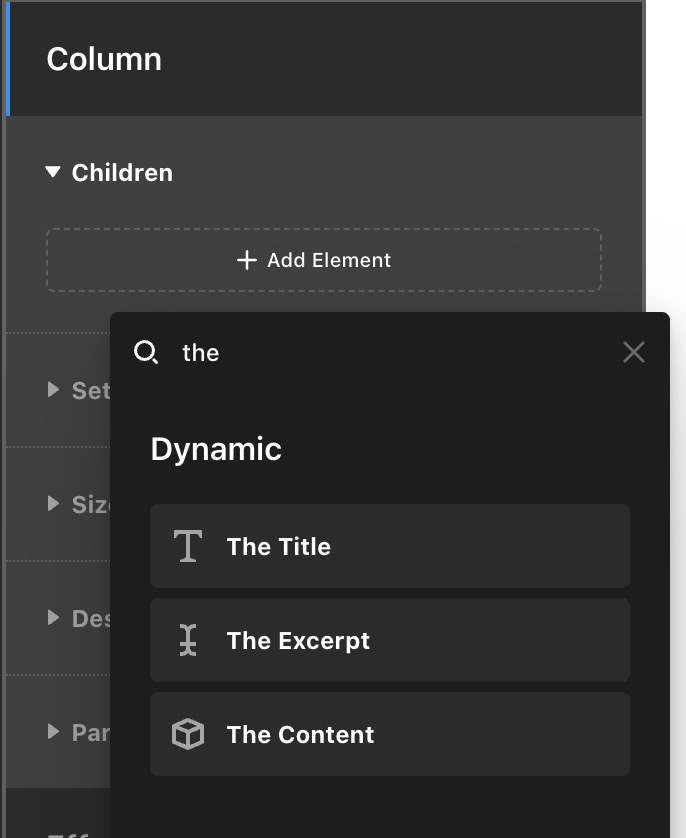Focus the search field containing 'the'
This screenshot has width=686, height=838.
click(x=390, y=352)
